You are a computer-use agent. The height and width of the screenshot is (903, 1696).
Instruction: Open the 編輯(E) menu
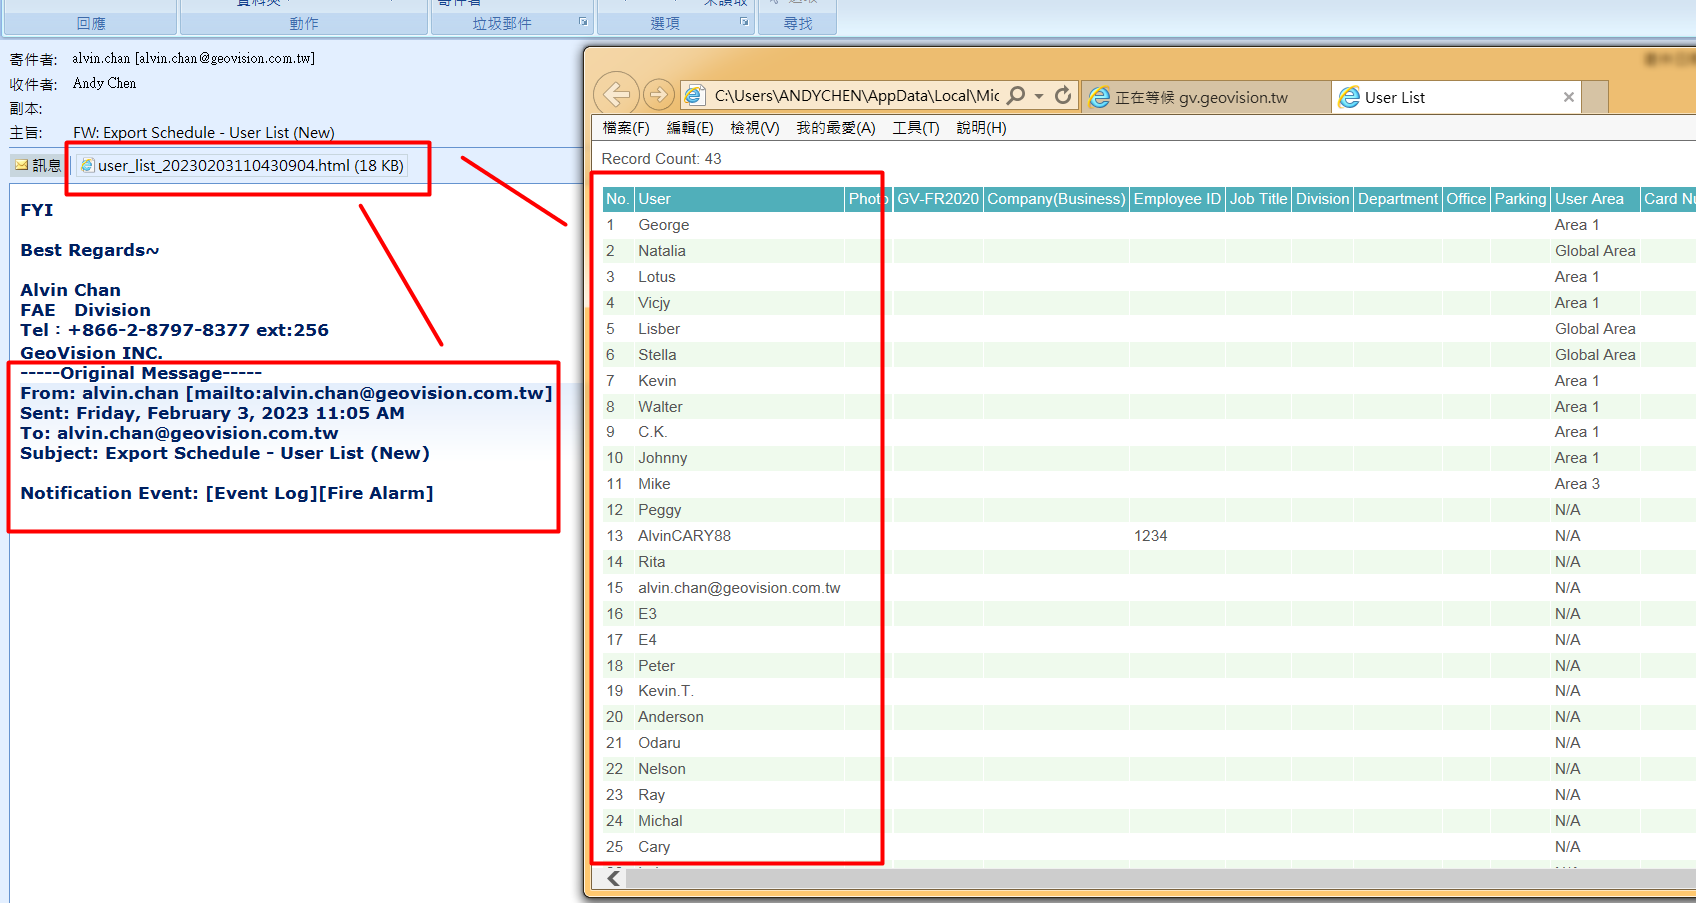(690, 128)
